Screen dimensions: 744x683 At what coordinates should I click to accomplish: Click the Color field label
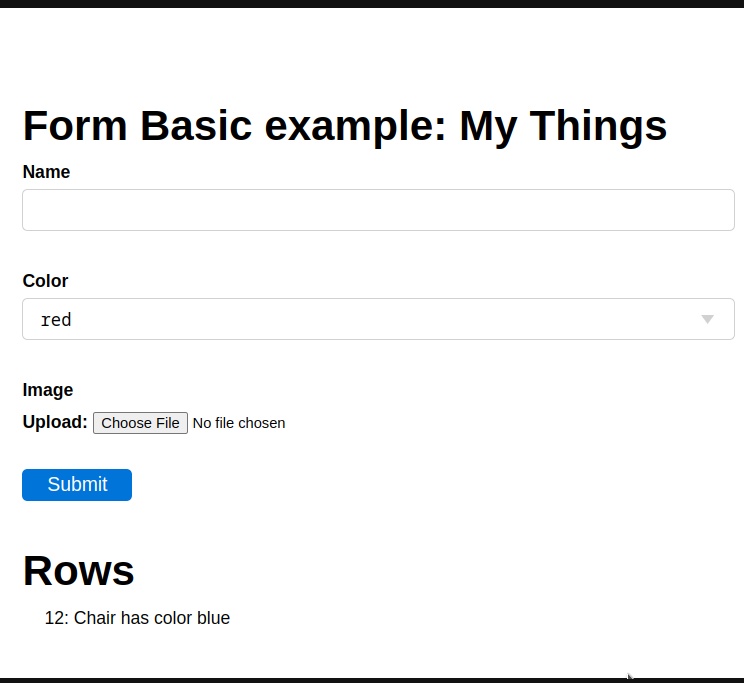point(45,281)
